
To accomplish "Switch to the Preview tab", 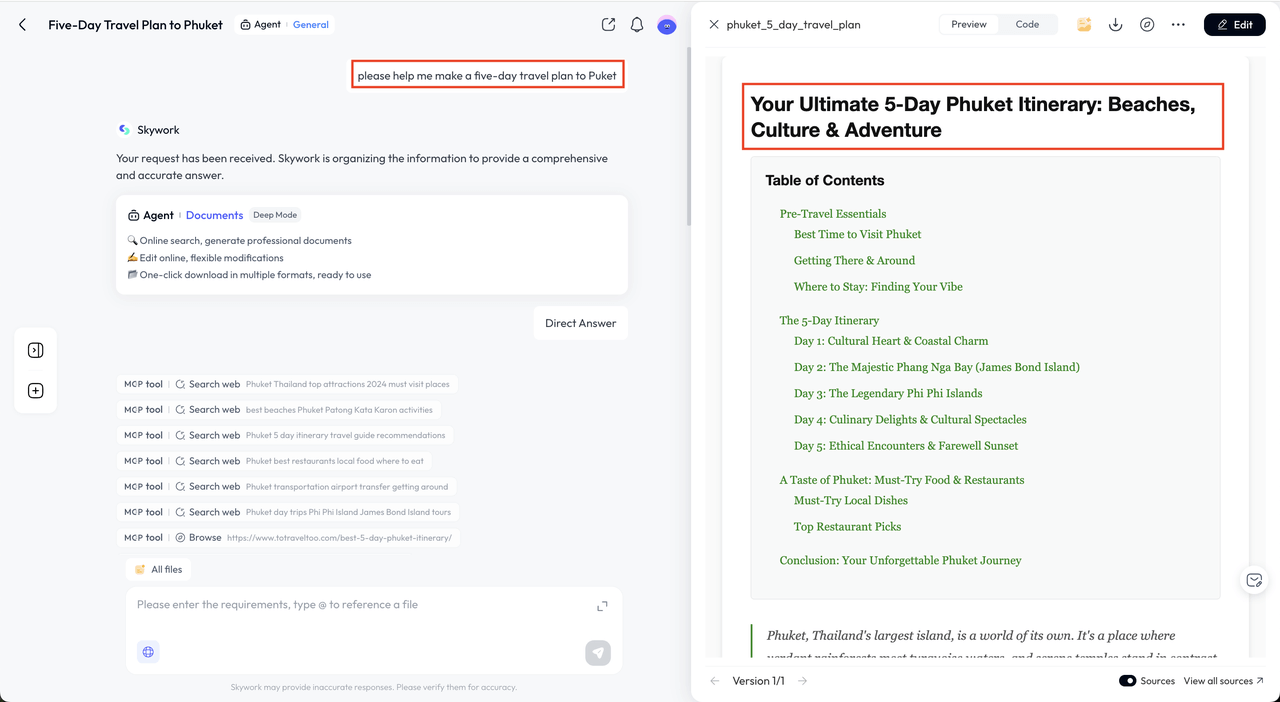I will point(968,25).
